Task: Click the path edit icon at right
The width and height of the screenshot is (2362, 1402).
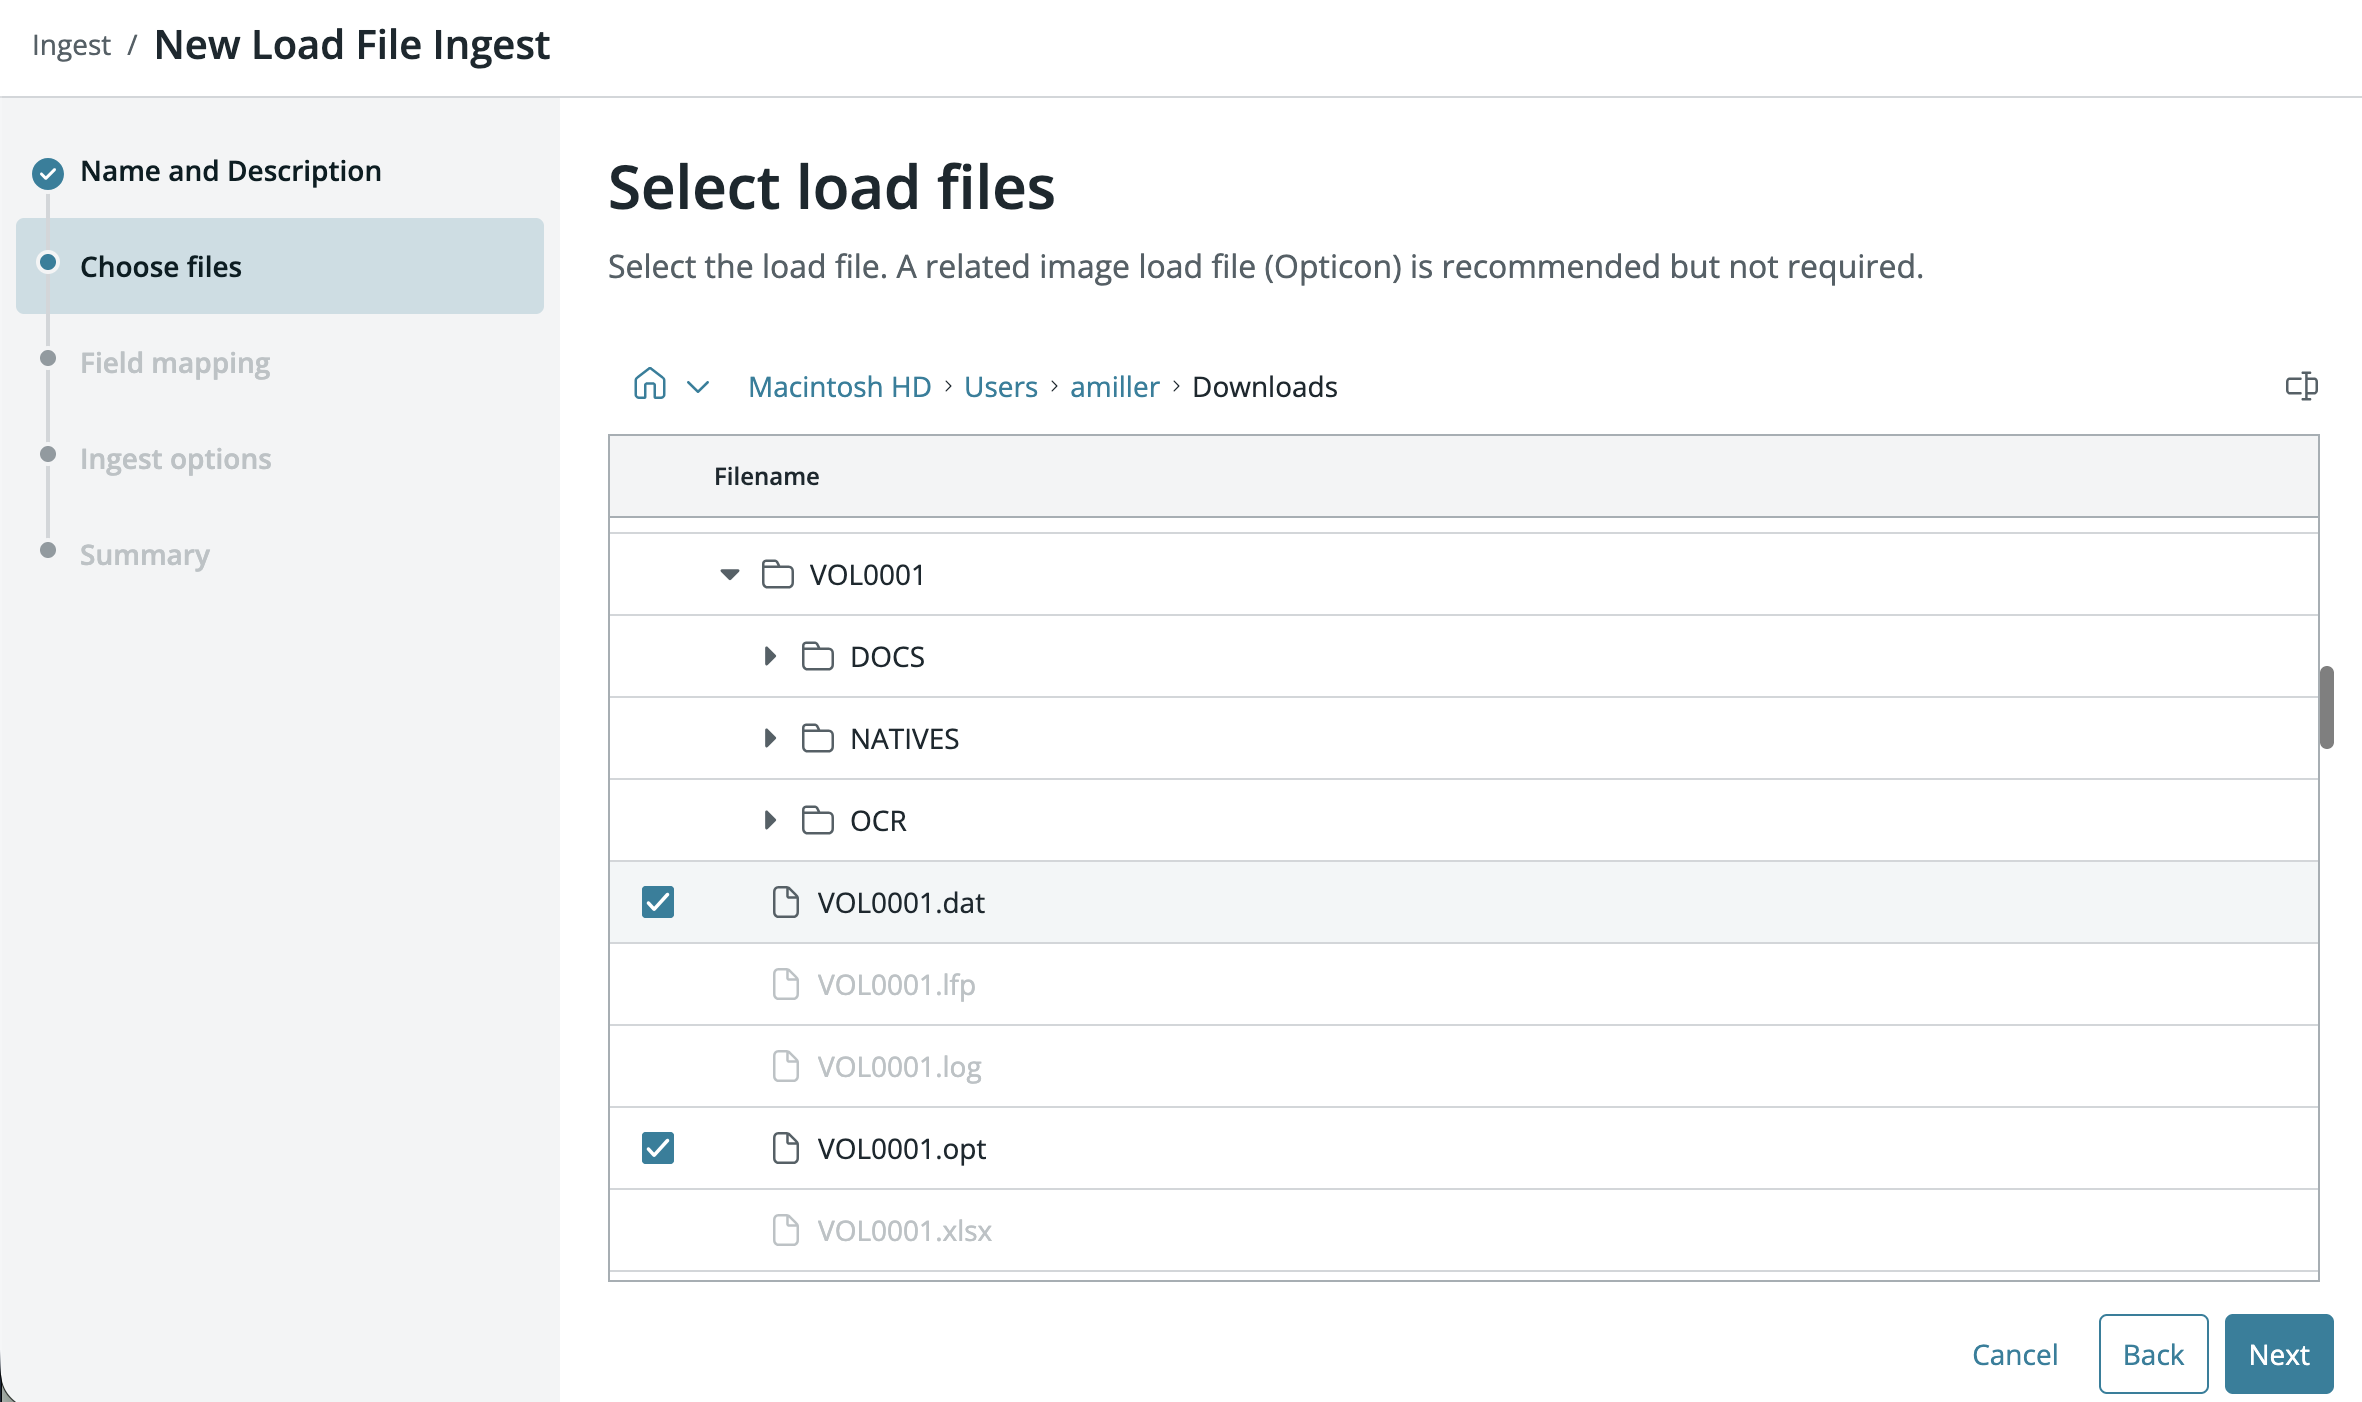Action: [x=2301, y=386]
